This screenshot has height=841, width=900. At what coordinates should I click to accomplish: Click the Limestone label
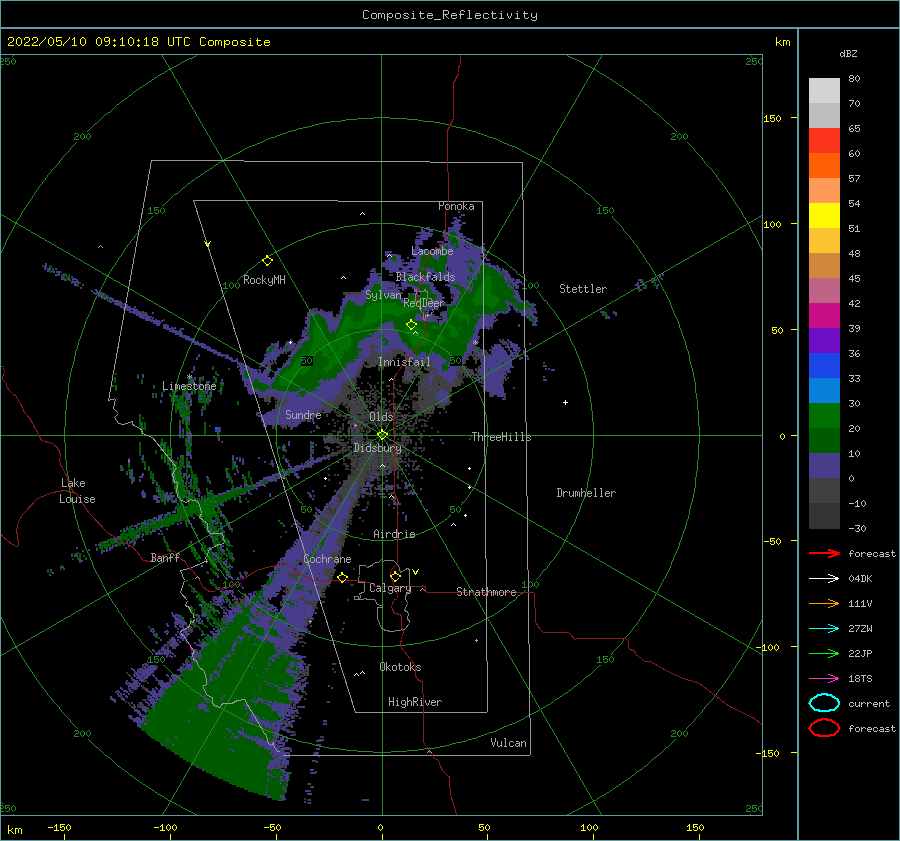coord(189,386)
